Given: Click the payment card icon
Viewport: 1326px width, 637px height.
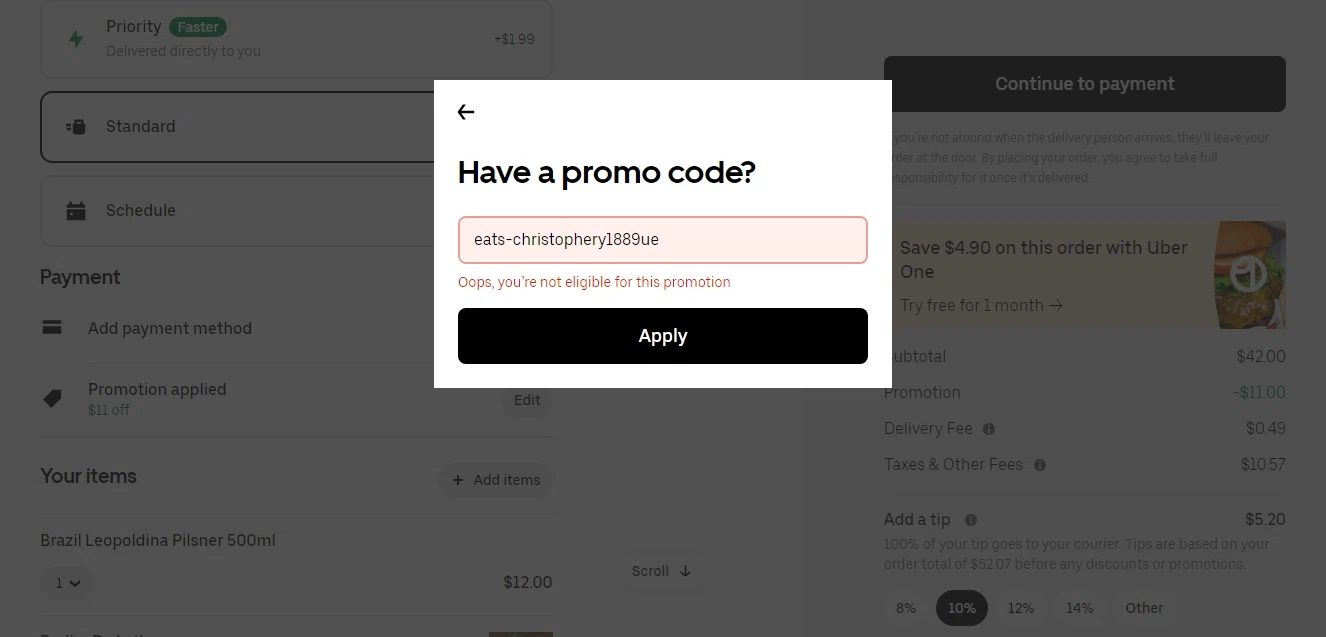Looking at the screenshot, I should click(x=52, y=328).
